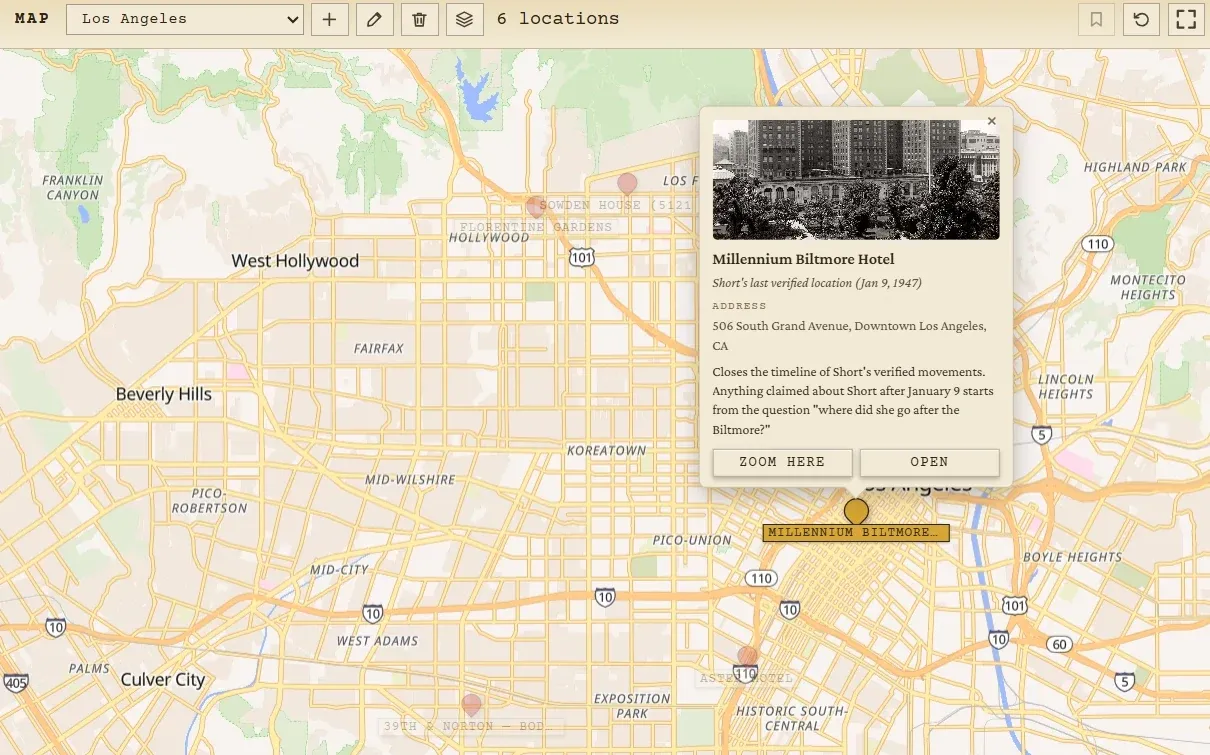Click the Lincoln Heights map label
Image resolution: width=1210 pixels, height=755 pixels.
point(1066,387)
